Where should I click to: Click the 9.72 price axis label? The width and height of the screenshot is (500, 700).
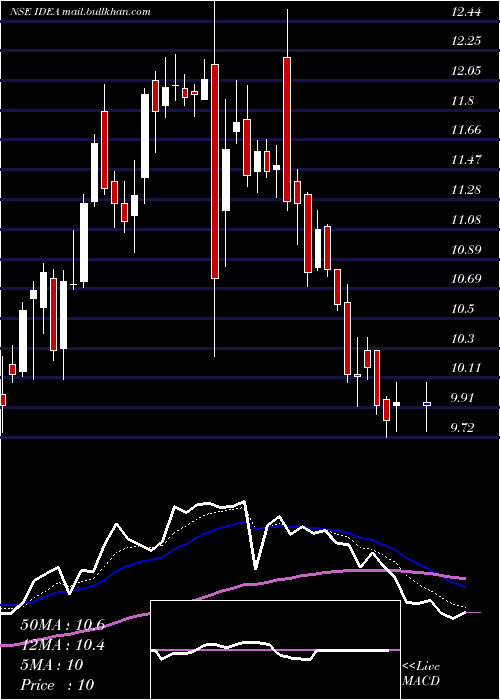(462, 428)
